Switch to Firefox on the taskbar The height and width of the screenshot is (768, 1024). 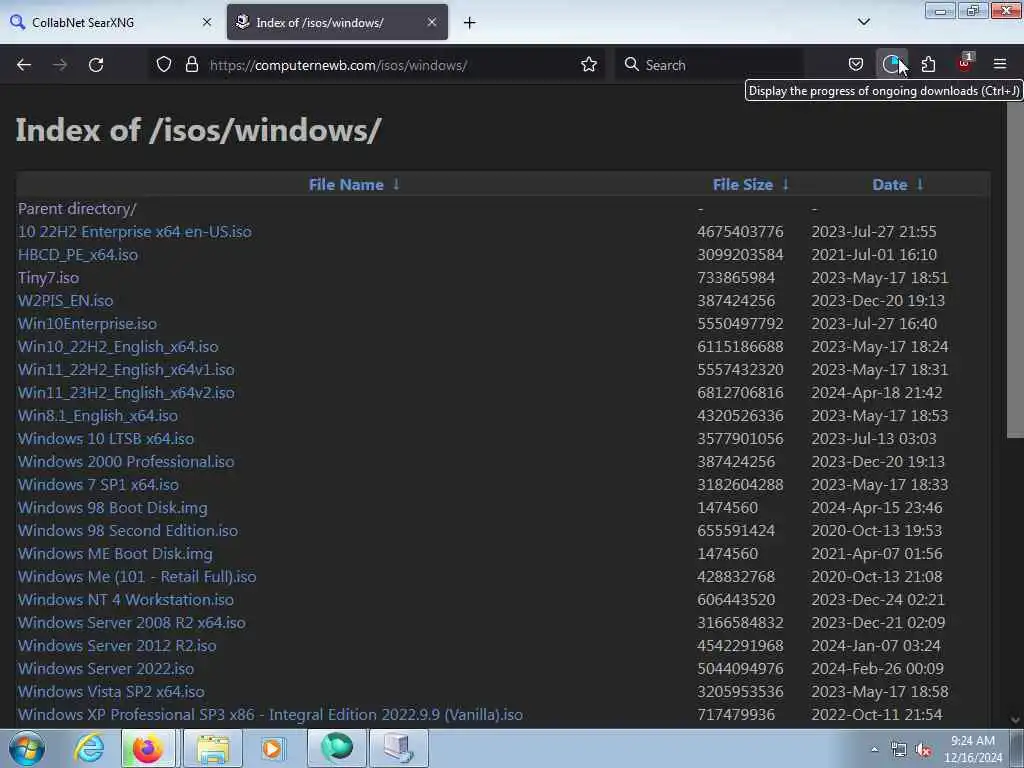pos(148,748)
